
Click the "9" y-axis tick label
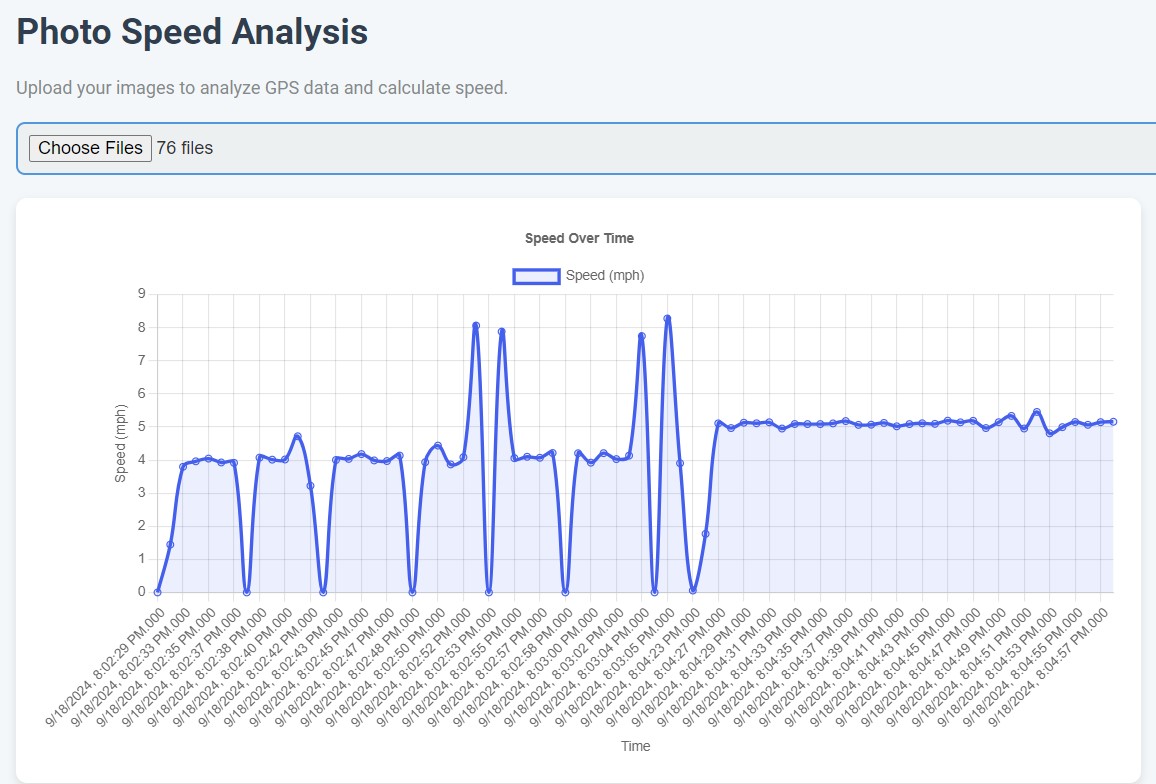pos(141,294)
